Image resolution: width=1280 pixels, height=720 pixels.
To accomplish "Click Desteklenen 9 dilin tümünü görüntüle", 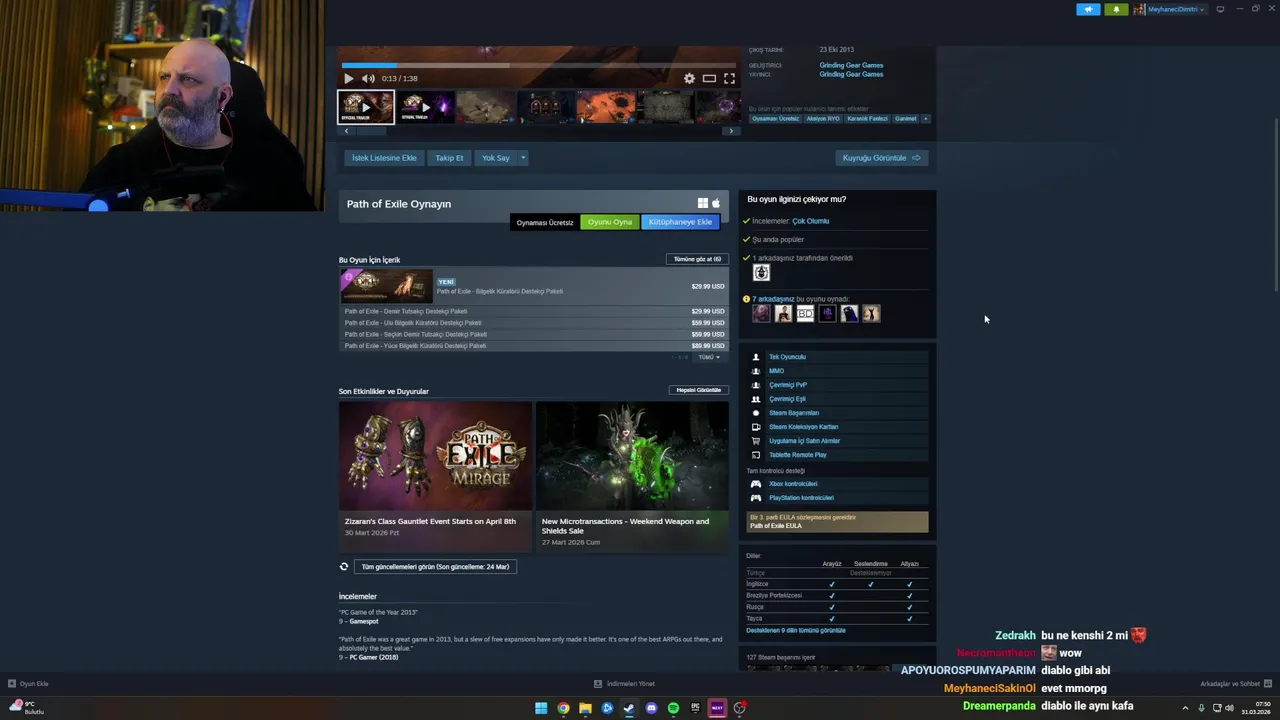I will 796,631.
